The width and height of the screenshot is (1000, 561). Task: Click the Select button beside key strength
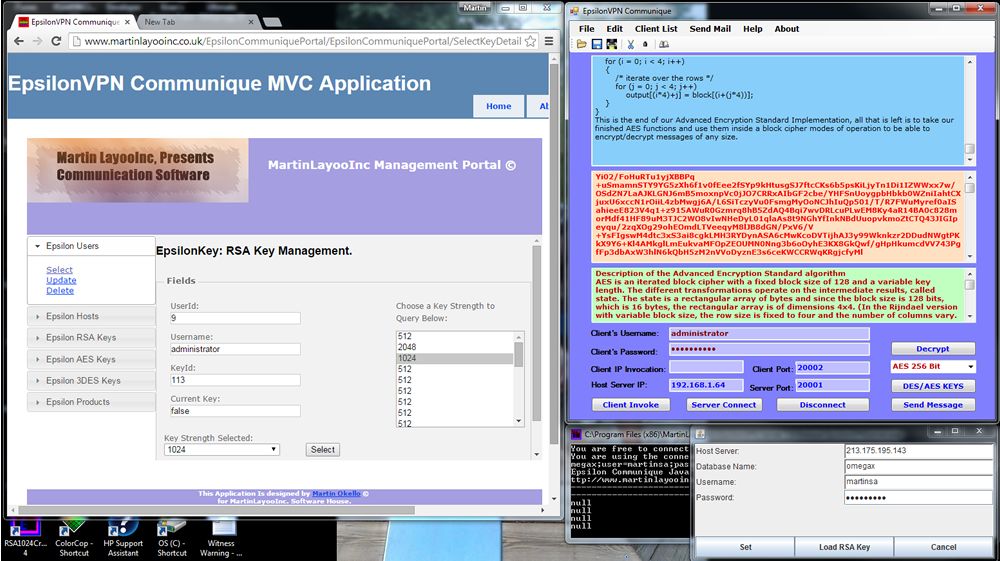[323, 449]
